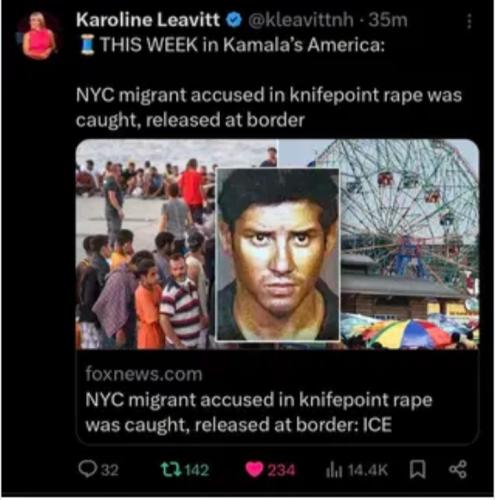Viewport: 495px width, 500px height.
Task: Click the blue verified badge
Action: (234, 20)
